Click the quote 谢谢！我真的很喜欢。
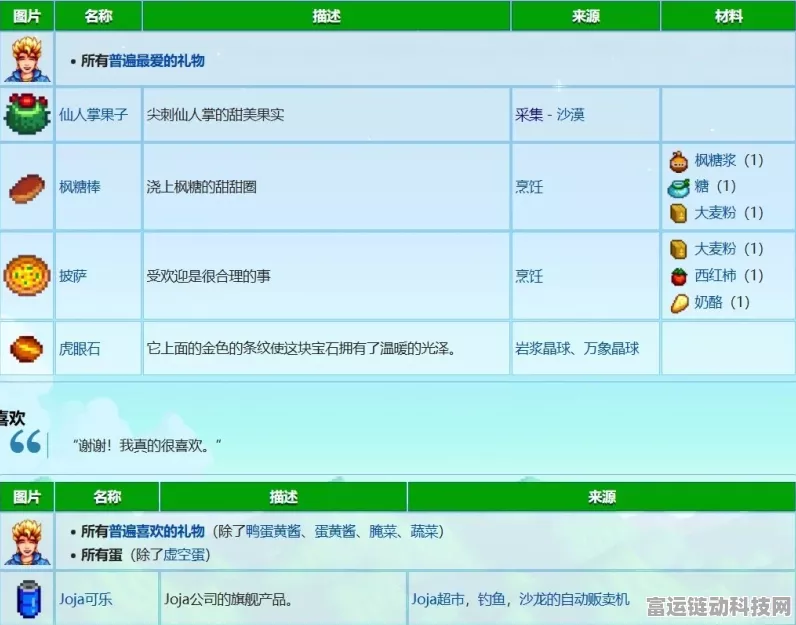This screenshot has width=796, height=625. (x=147, y=446)
